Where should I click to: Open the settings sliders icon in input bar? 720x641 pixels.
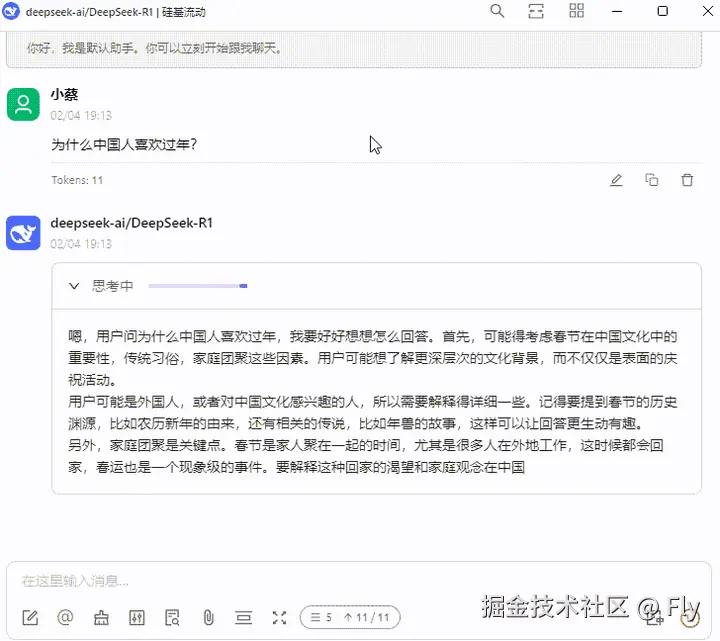click(137, 618)
